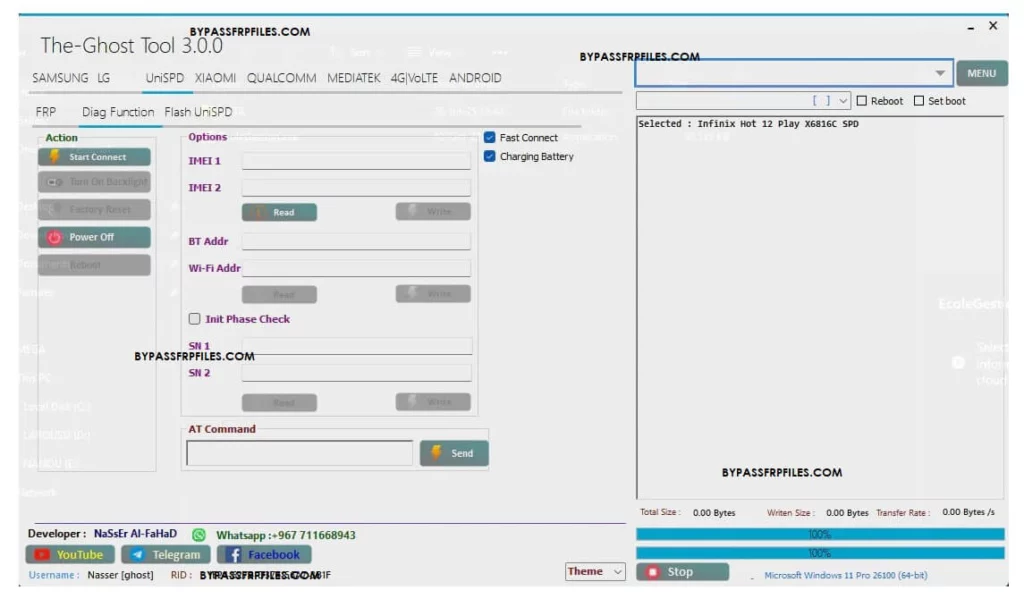Click Turn On Backlight button
This screenshot has width=1024, height=599.
pos(94,182)
